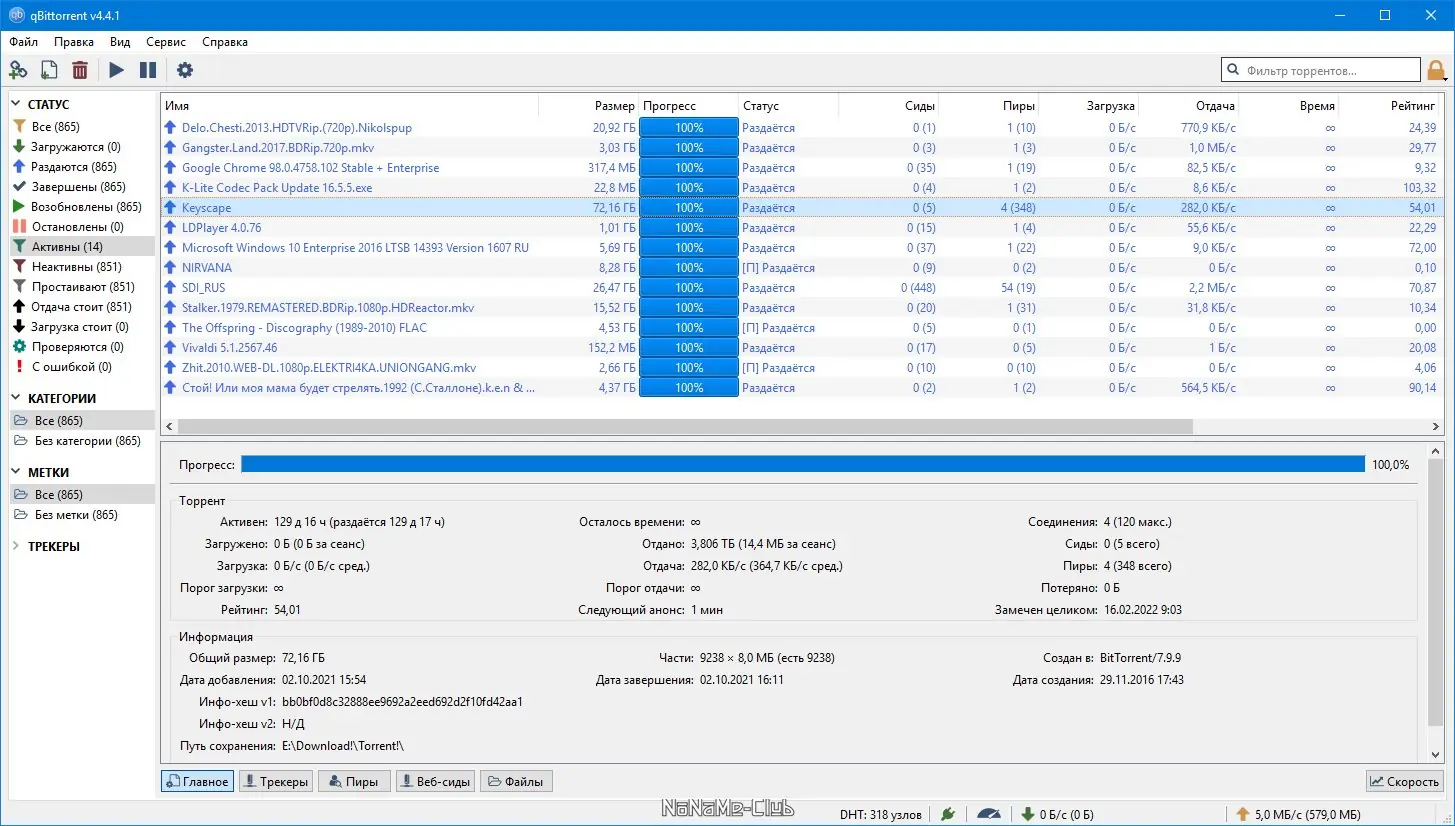This screenshot has height=826, width=1455.
Task: Open the Add torrent file icon
Action: (48, 70)
